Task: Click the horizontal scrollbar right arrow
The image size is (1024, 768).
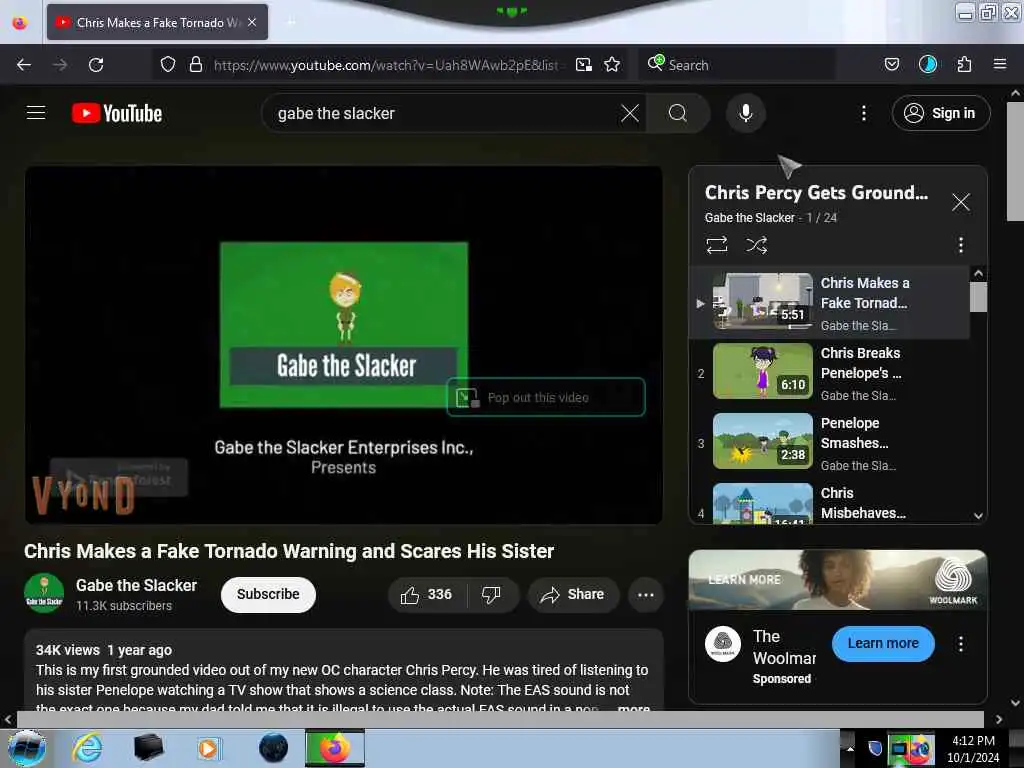Action: [x=999, y=719]
